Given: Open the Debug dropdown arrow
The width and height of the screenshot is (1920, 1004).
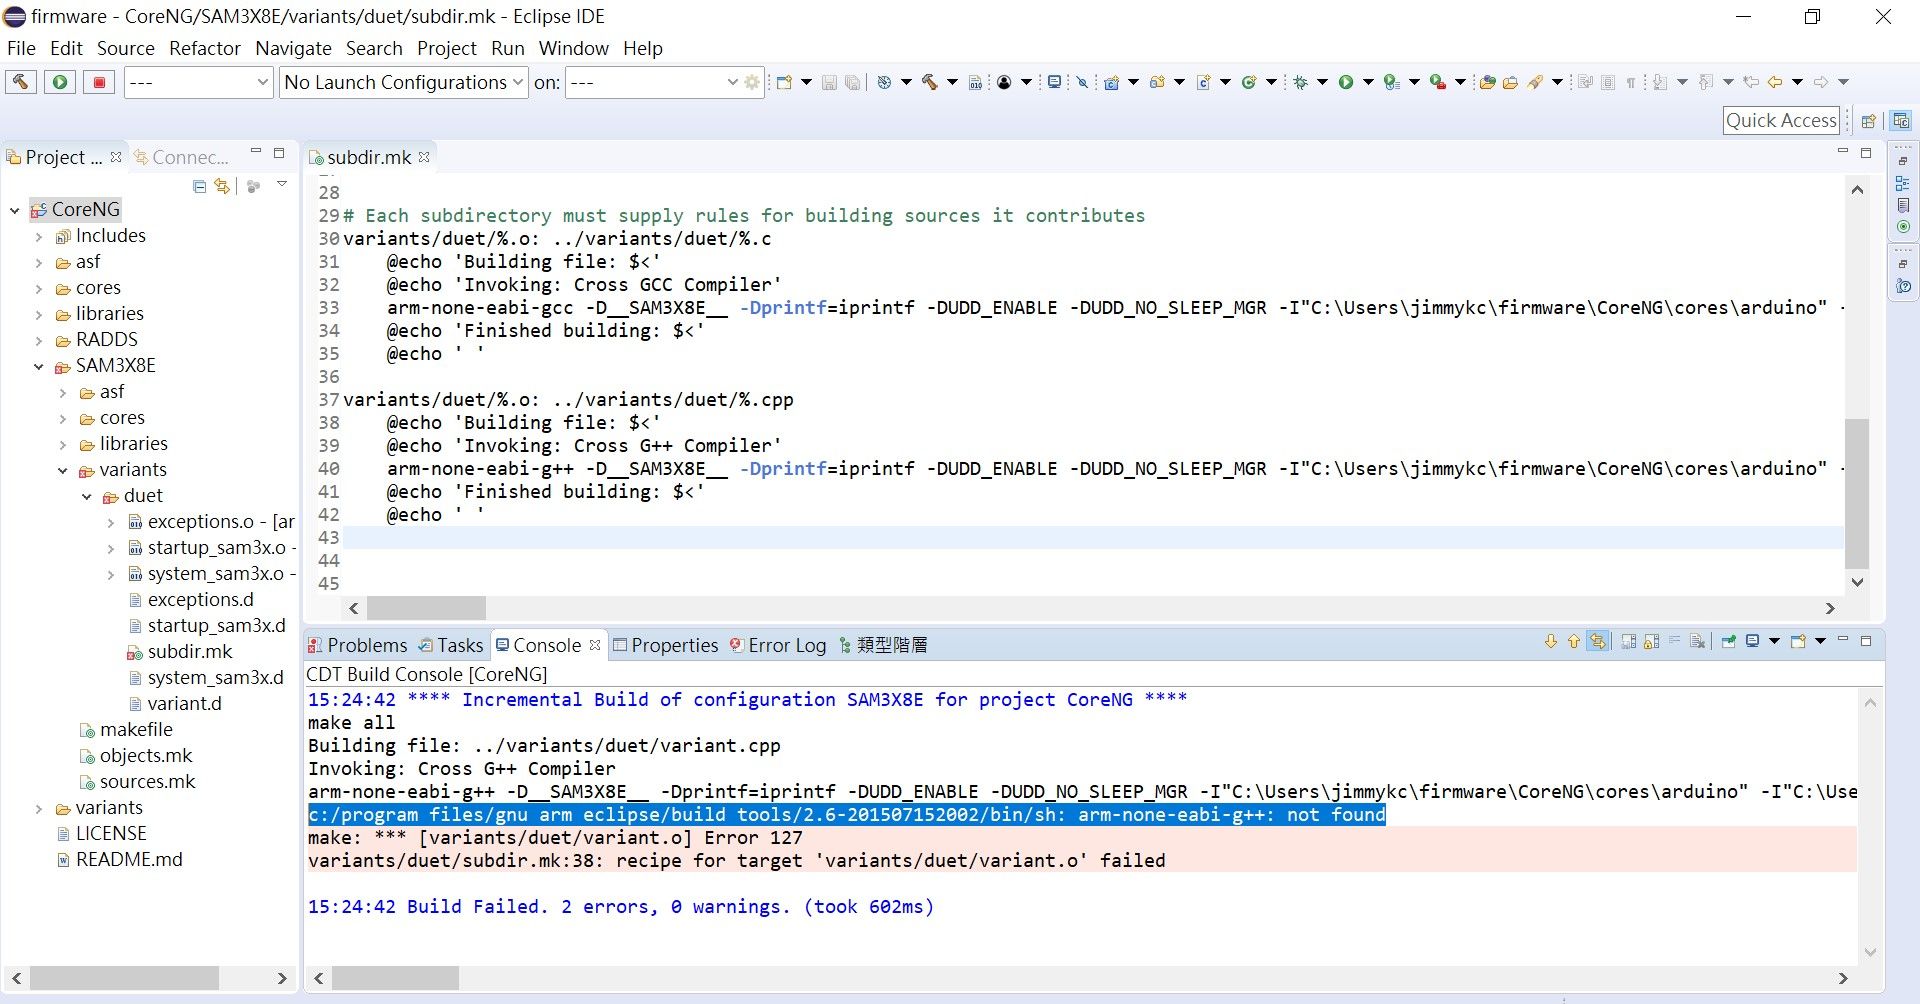Looking at the screenshot, I should pyautogui.click(x=1322, y=82).
